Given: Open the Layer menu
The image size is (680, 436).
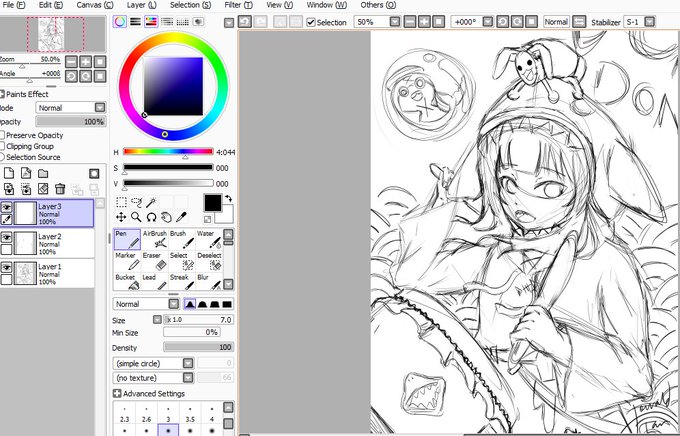Looking at the screenshot, I should pos(142,5).
